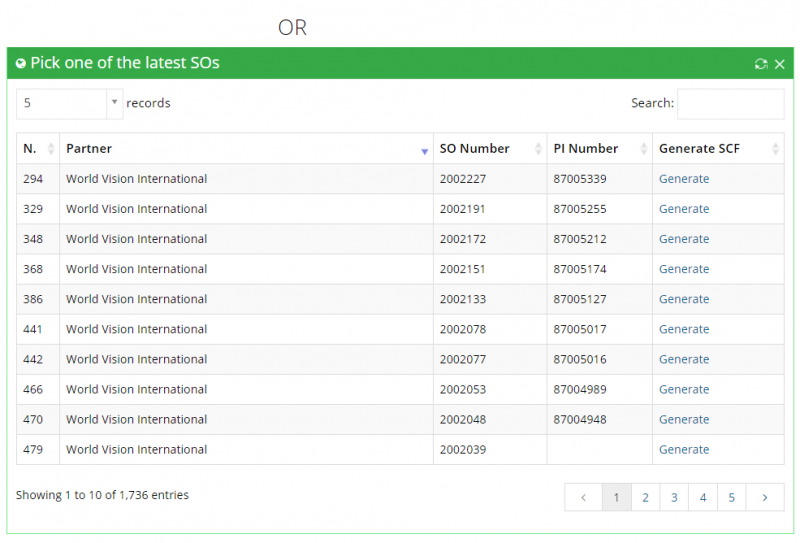Select row 441 World Vision International
800x543 pixels.
point(136,329)
